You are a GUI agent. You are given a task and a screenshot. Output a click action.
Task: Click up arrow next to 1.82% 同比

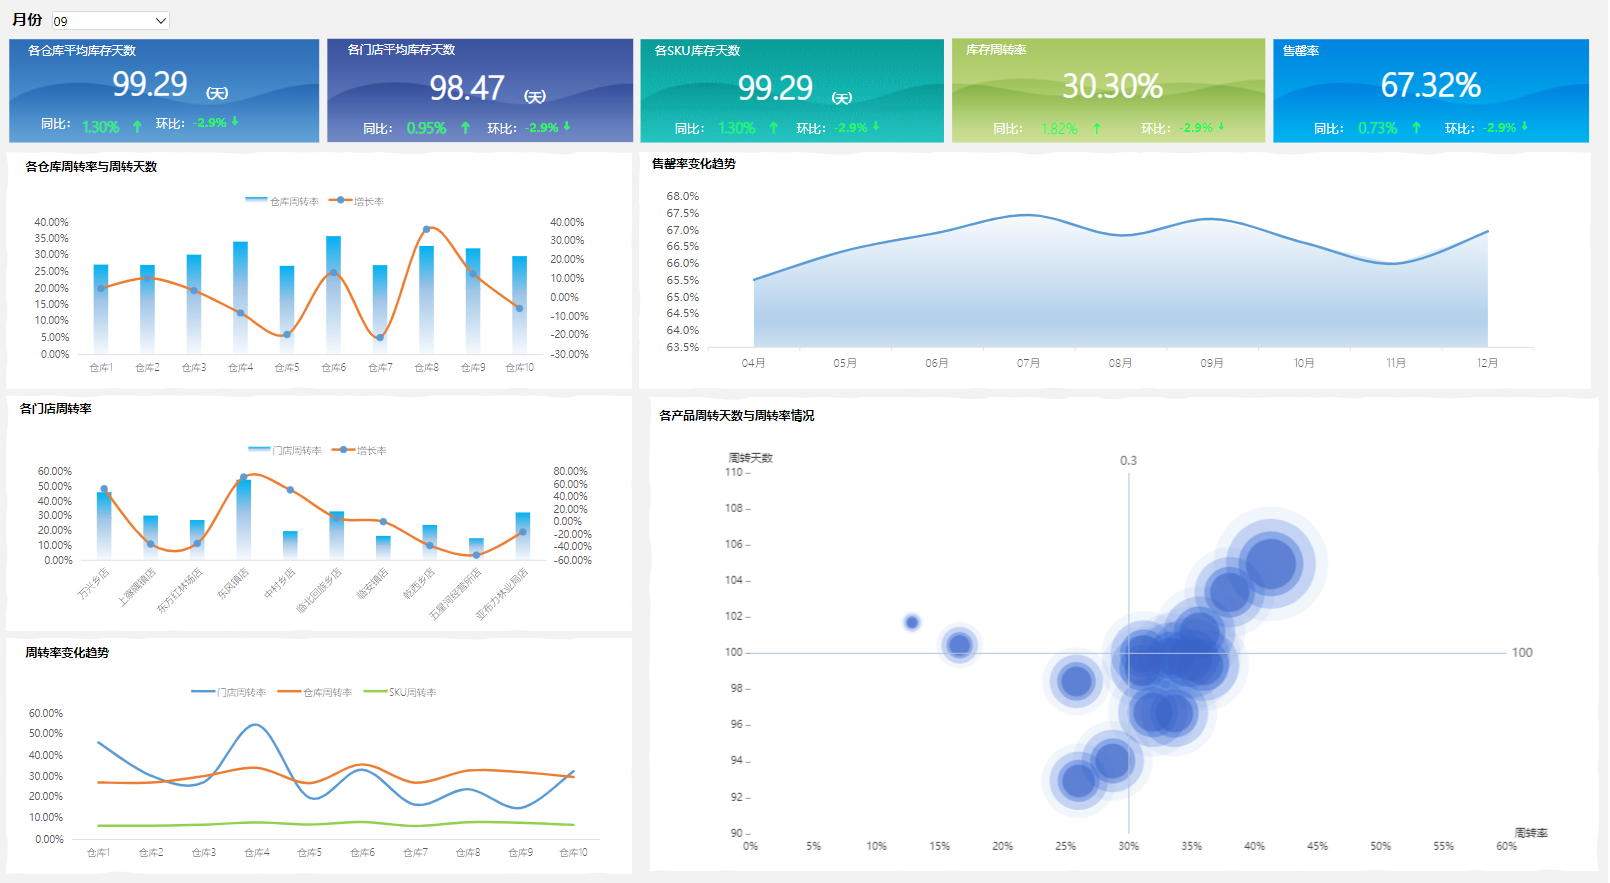point(1096,129)
